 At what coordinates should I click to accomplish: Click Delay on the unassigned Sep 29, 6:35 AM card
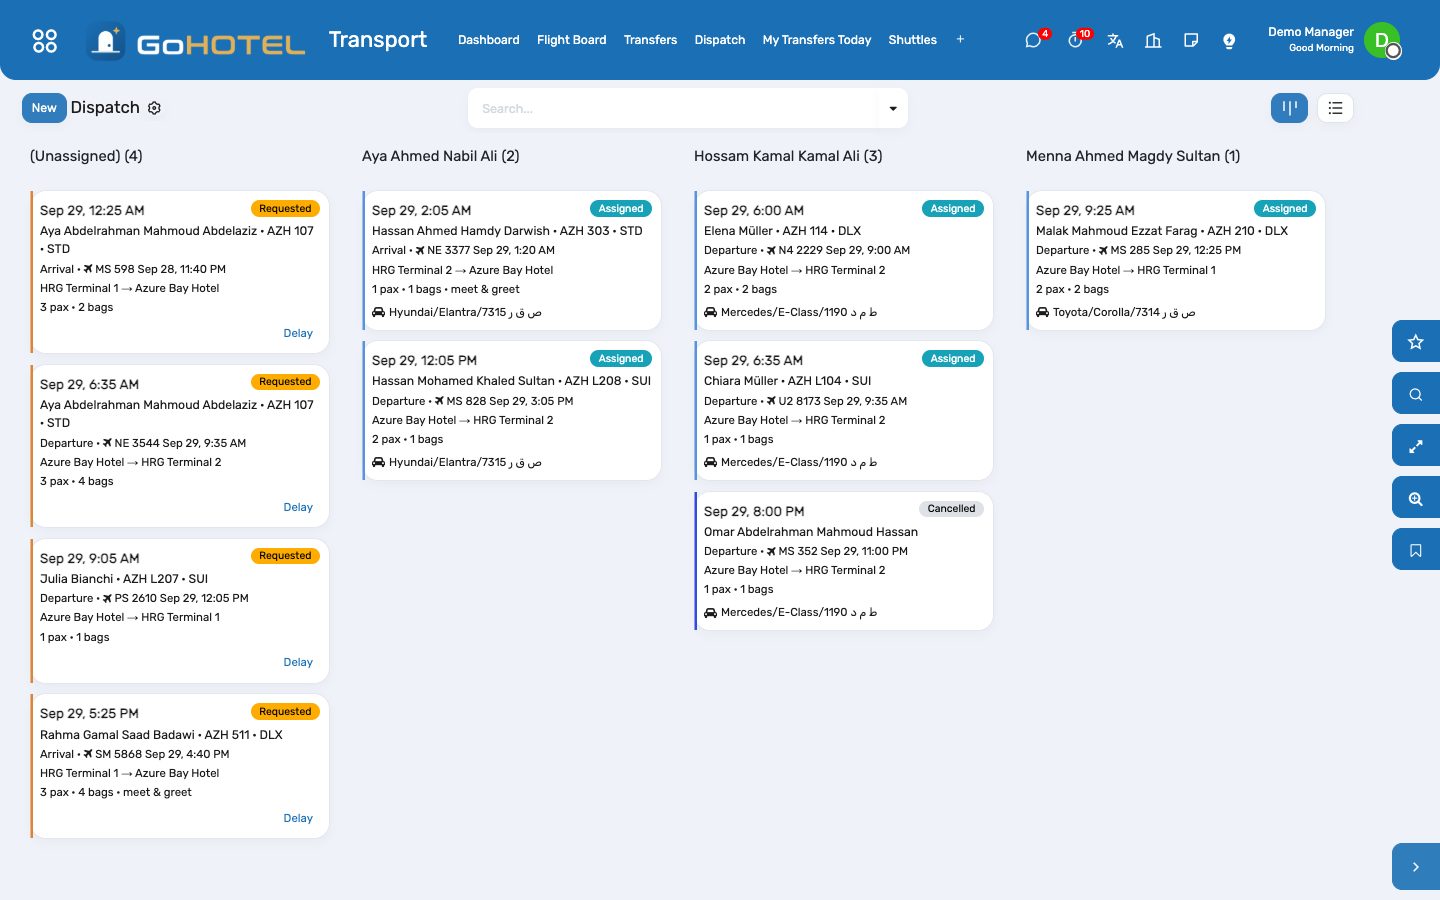[x=298, y=507]
